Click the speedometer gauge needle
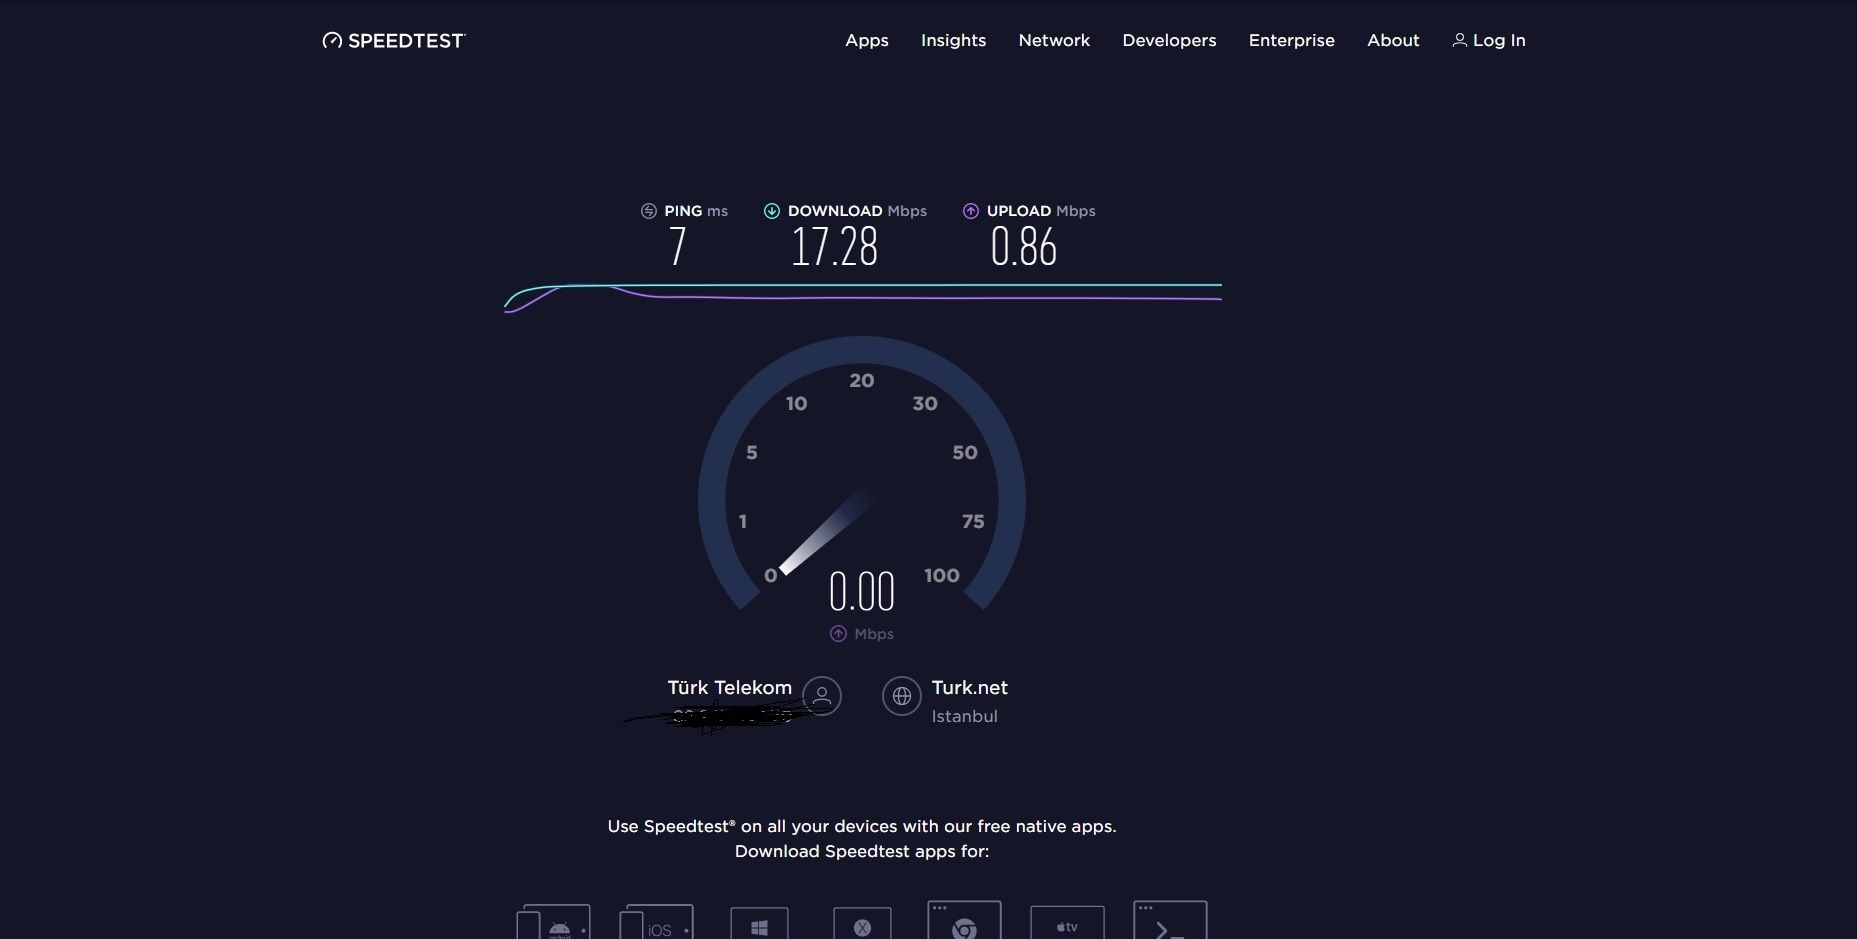Screen dimensions: 1857x939 (826, 530)
